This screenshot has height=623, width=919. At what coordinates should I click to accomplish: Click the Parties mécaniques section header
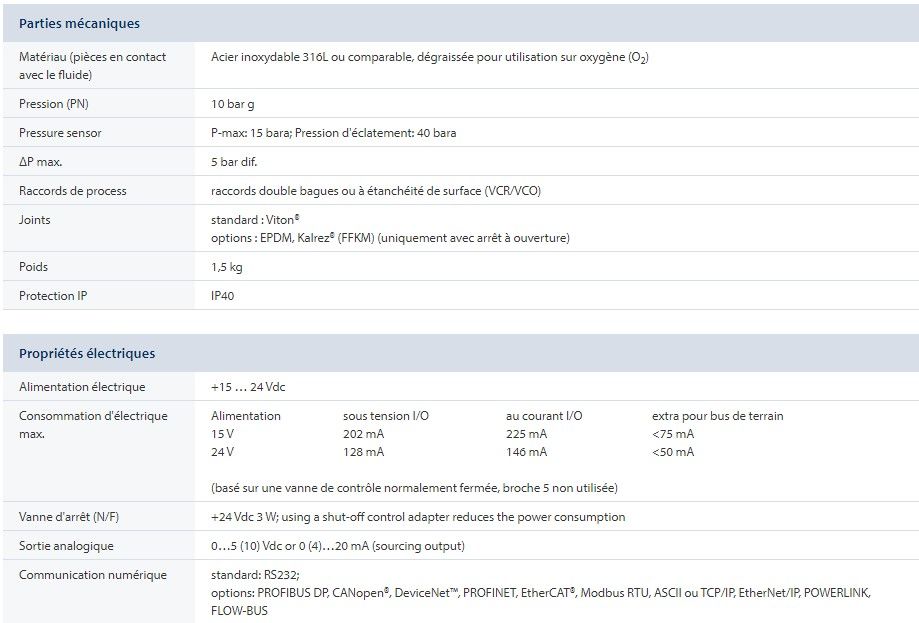[79, 23]
